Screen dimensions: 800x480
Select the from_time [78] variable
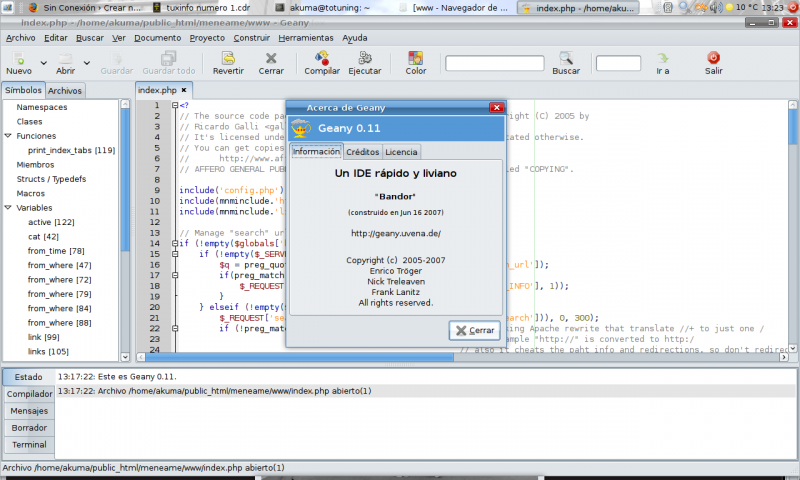(56, 251)
